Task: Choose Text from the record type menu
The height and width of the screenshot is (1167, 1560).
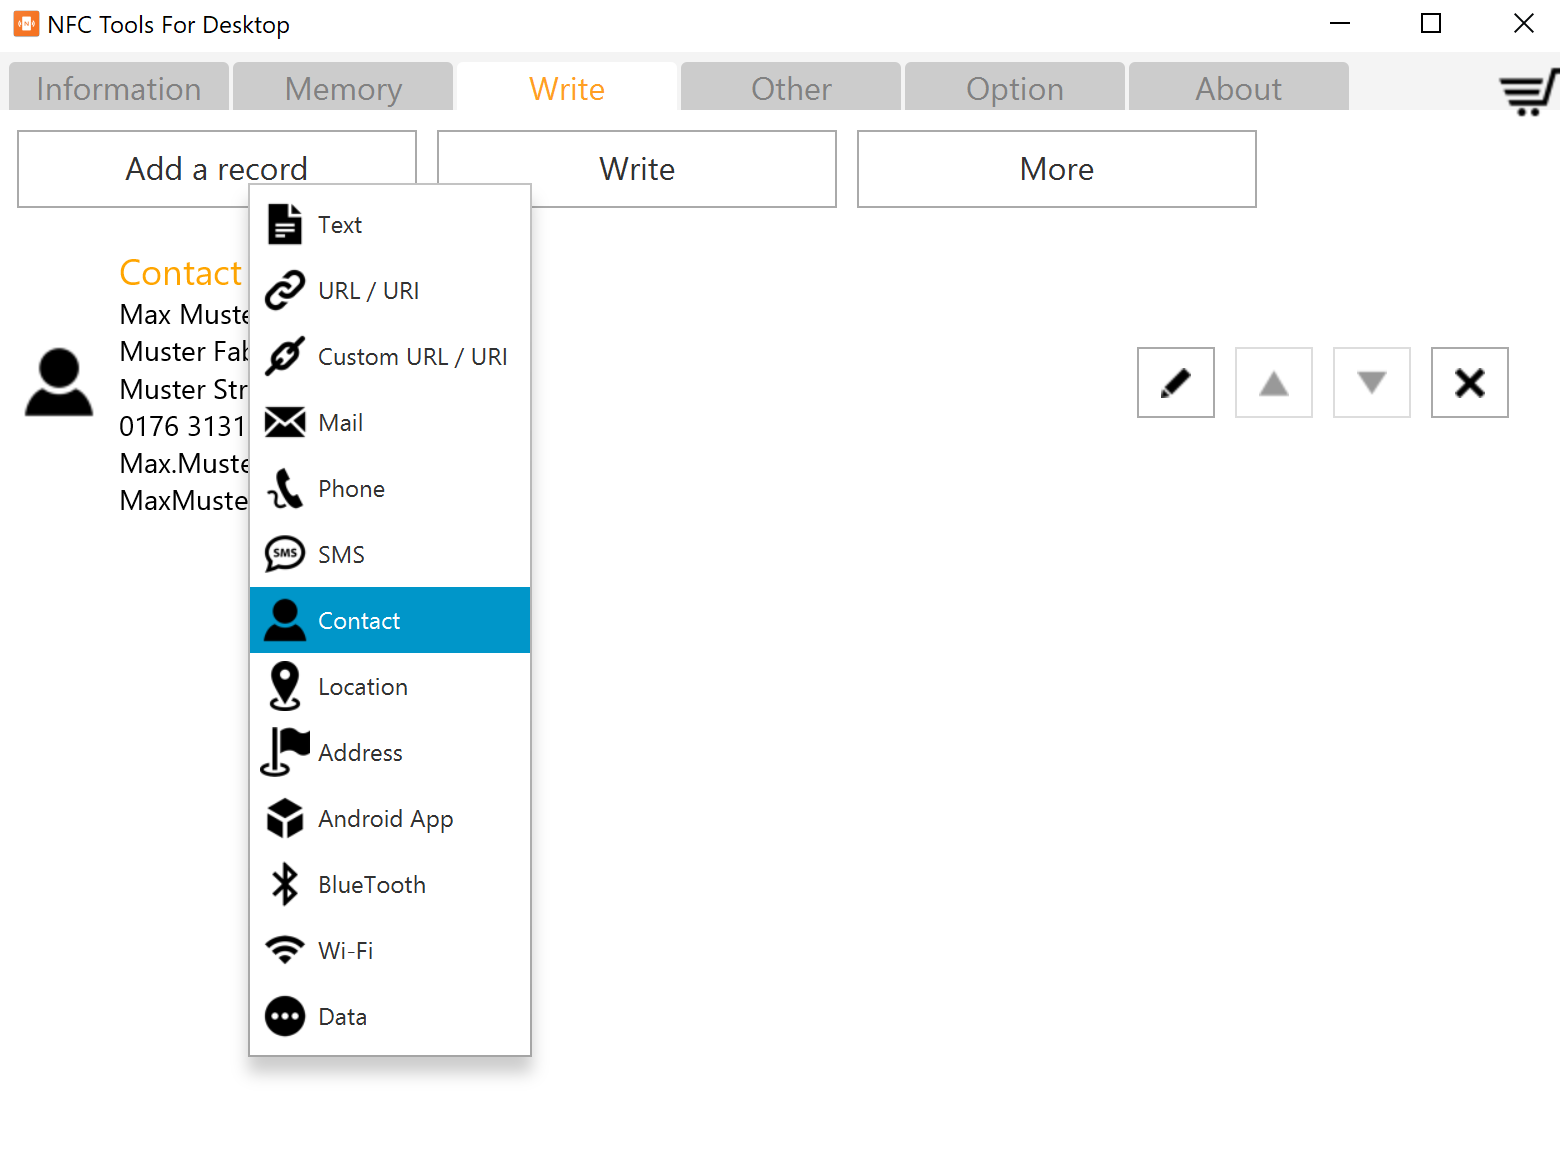Action: coord(340,225)
